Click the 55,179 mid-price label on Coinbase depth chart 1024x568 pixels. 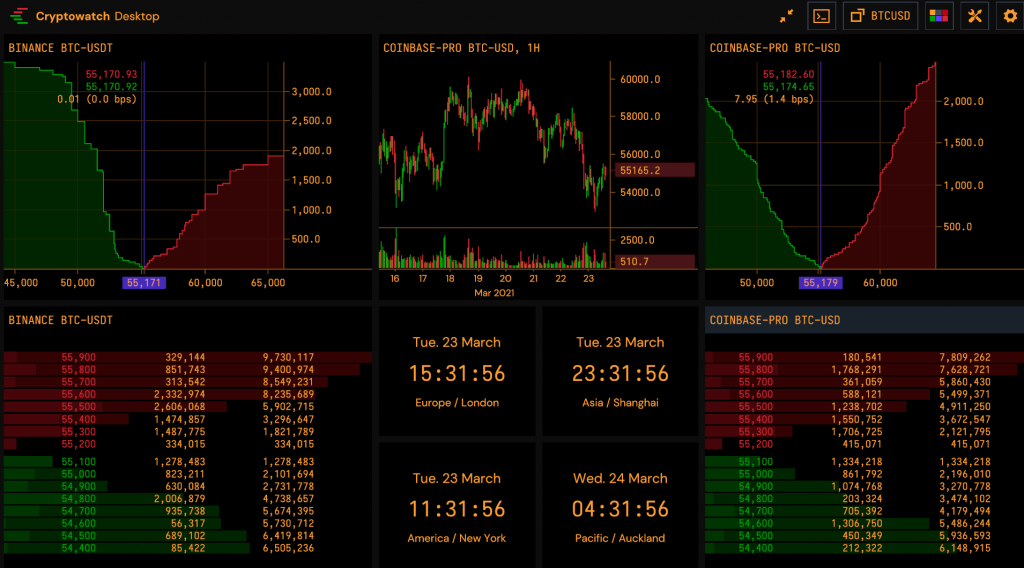click(821, 283)
